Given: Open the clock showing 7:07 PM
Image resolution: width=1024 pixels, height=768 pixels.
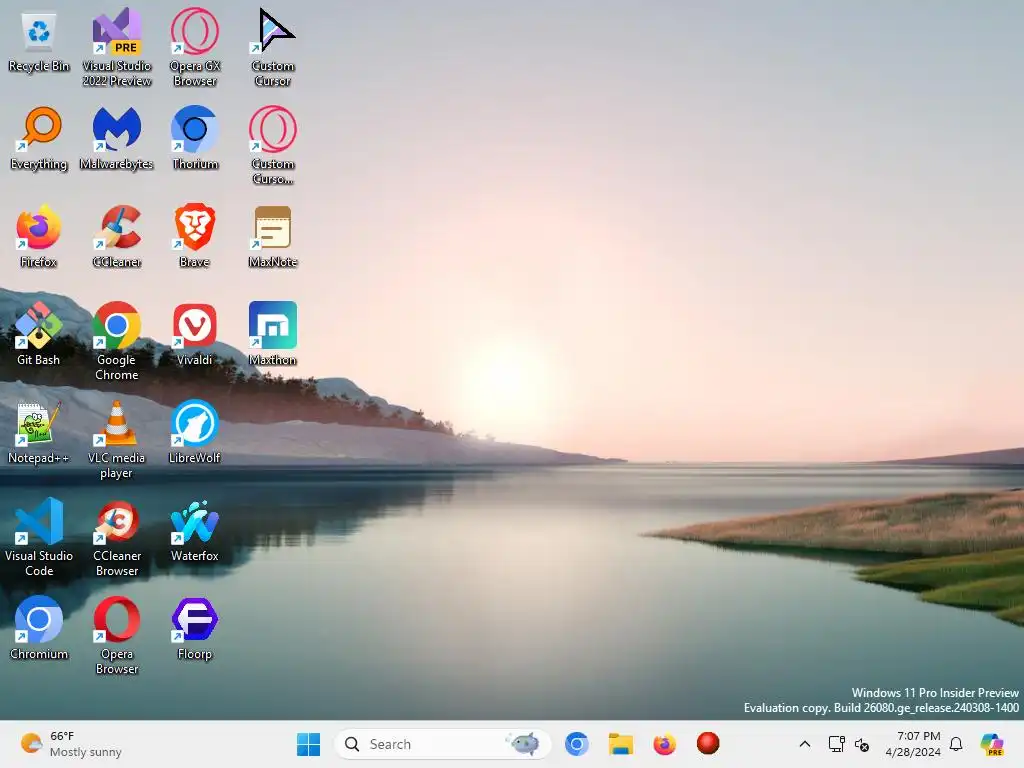Looking at the screenshot, I should (914, 744).
